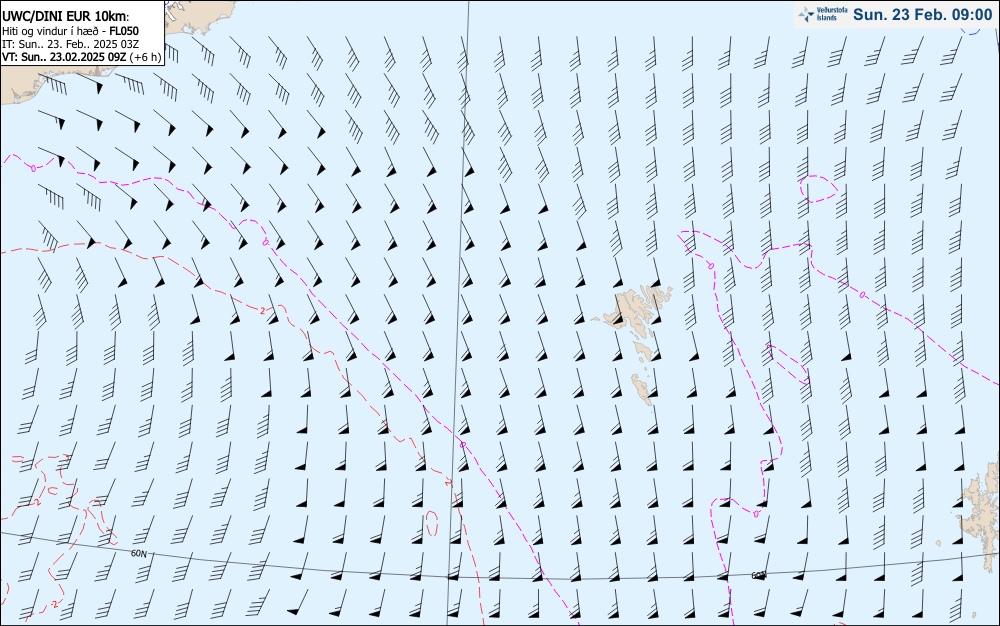Click the 'VT: Sun.. 23.02.2025 09Z (+6 h)' line
This screenshot has width=1000, height=626.
(x=82, y=57)
